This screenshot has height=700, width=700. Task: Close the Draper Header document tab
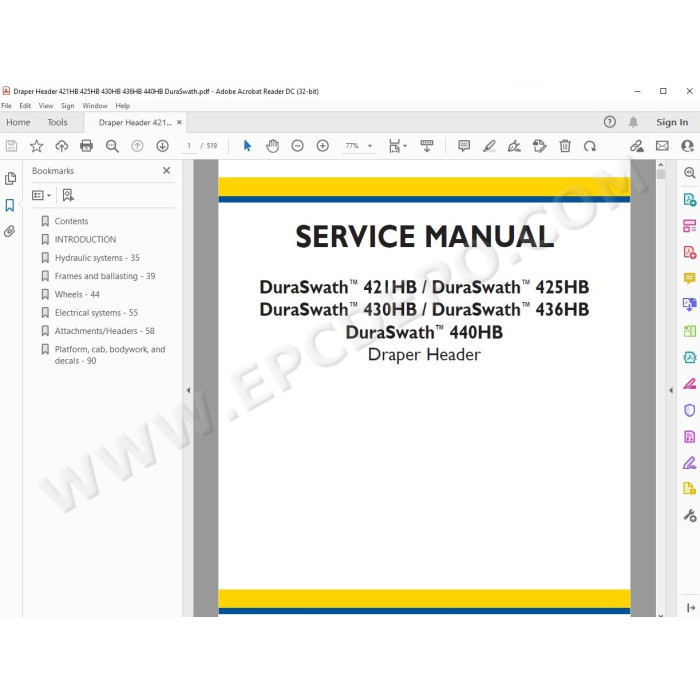click(x=179, y=122)
